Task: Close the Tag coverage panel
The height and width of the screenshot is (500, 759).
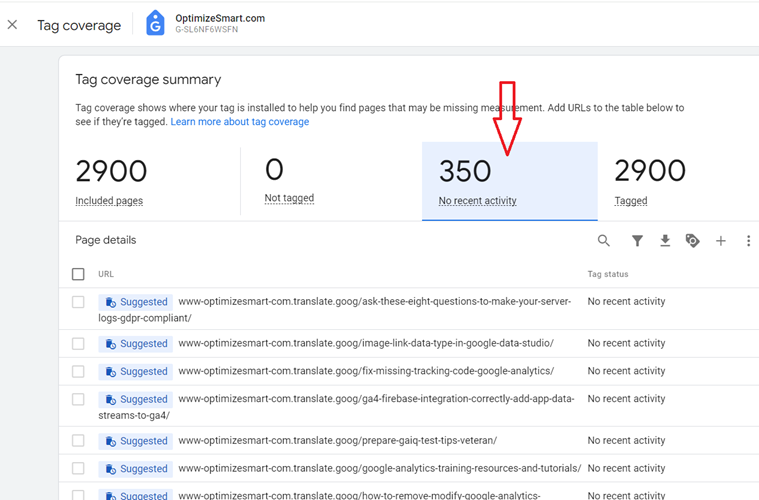Action: pos(13,25)
